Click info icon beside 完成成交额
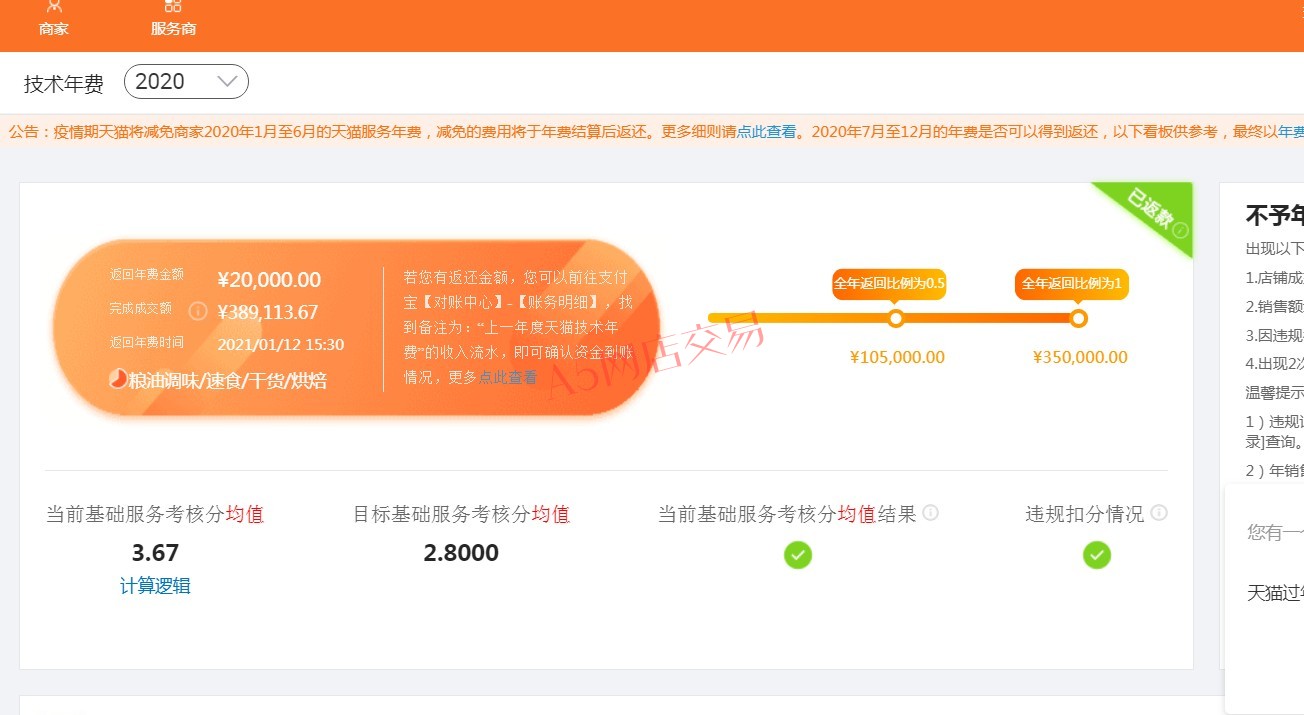Viewport: 1304px width, 715px height. 198,311
